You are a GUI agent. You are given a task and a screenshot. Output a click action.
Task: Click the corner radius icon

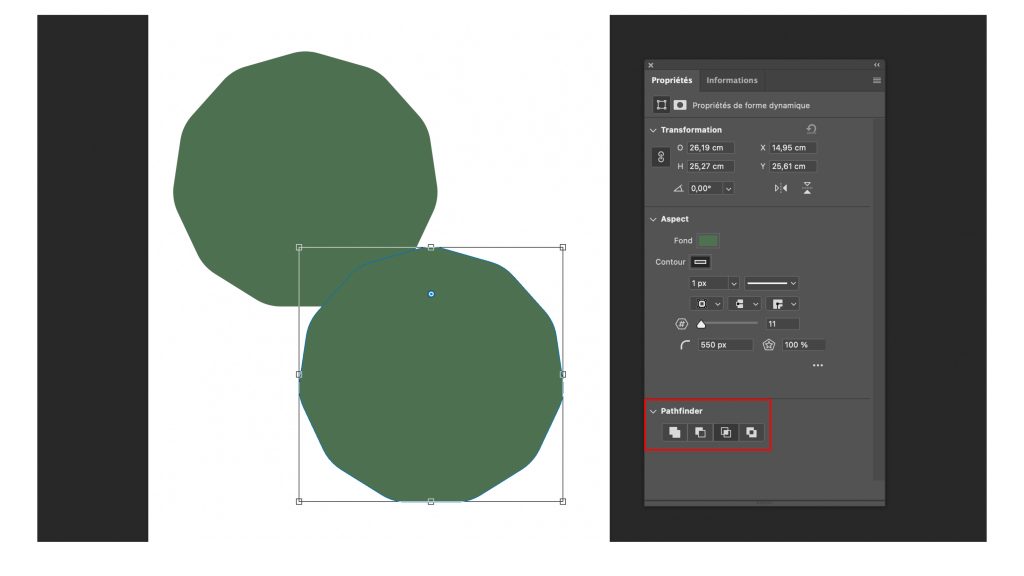point(684,345)
